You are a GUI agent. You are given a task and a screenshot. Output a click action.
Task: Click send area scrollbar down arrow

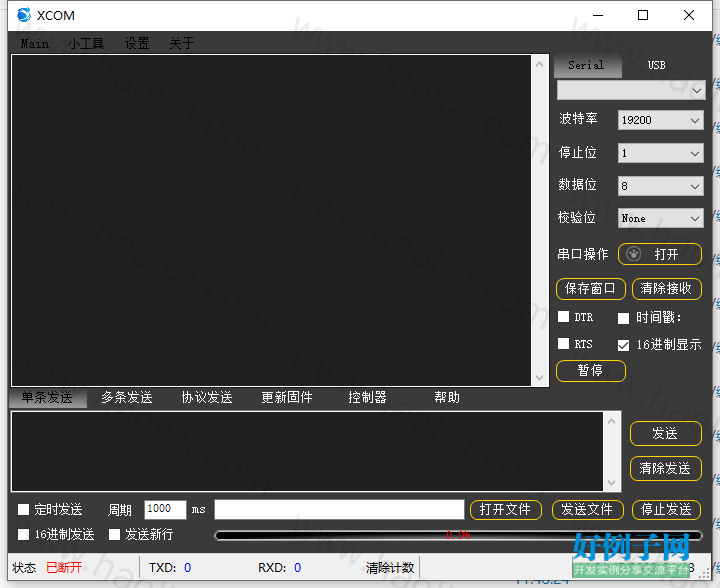point(612,482)
